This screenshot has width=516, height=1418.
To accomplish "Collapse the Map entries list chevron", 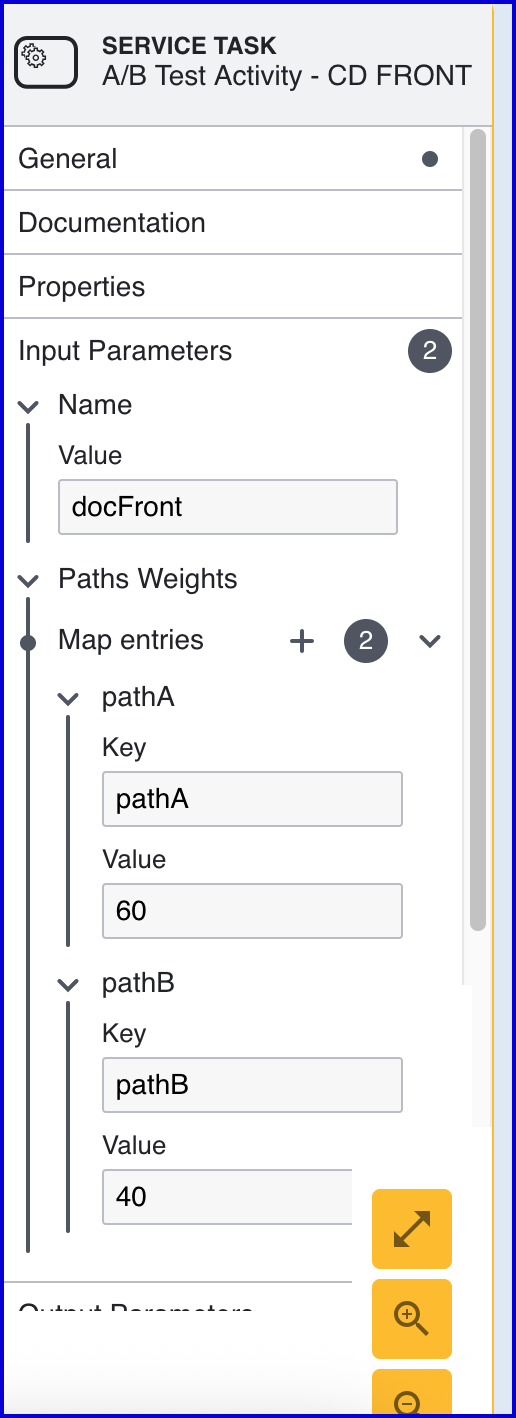I will point(430,641).
